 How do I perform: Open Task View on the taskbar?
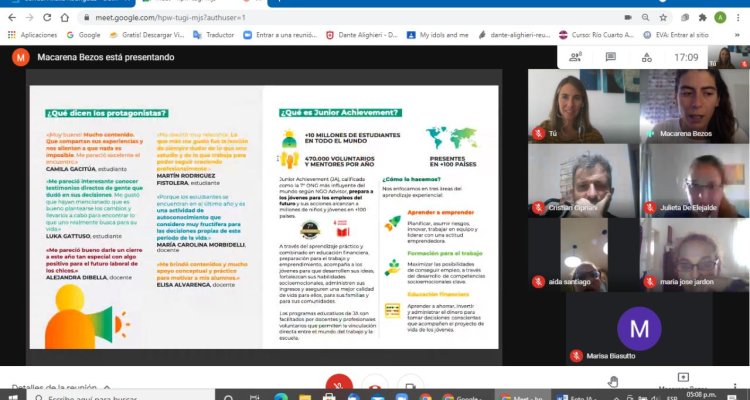[x=254, y=397]
